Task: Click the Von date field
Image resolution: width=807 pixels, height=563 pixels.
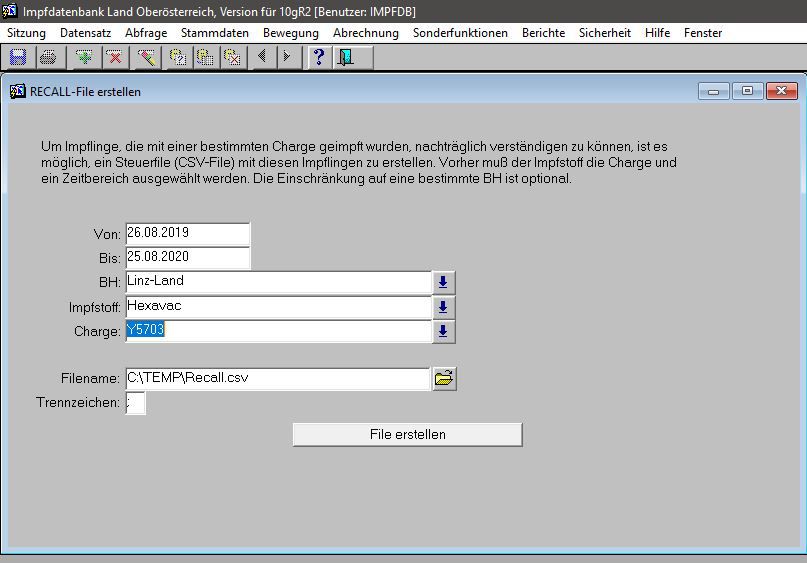Action: point(187,233)
